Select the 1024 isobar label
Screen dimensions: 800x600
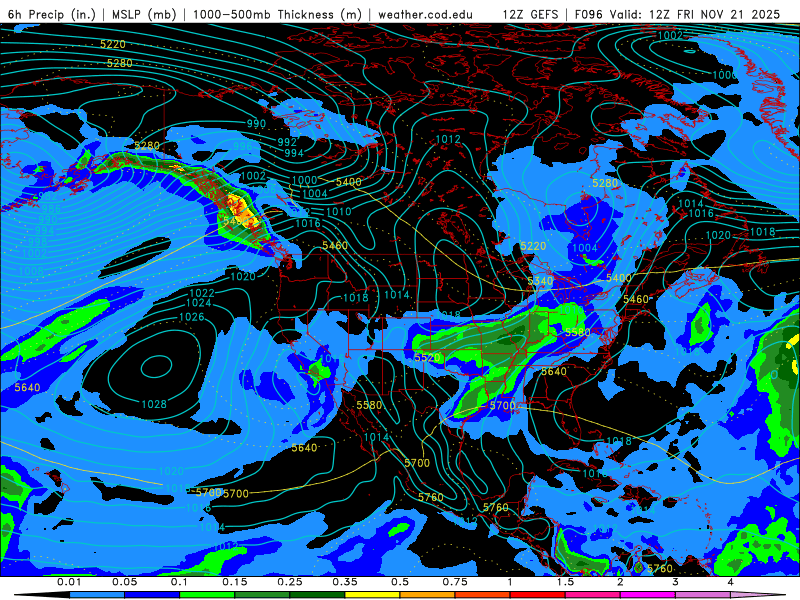tap(199, 303)
